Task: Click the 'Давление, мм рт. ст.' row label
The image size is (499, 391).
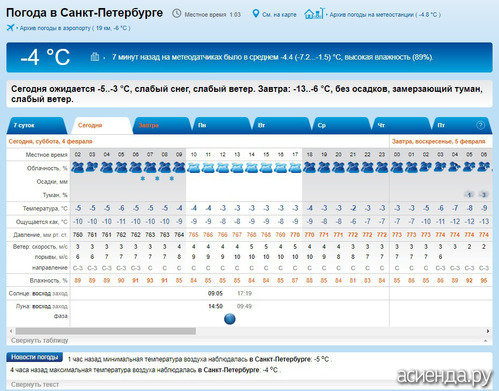Action: tap(40, 235)
